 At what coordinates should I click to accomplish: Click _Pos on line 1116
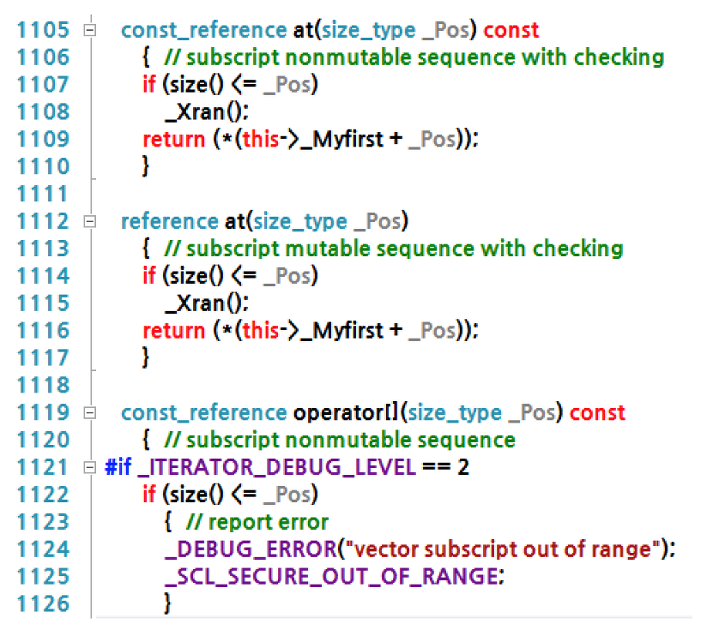point(432,331)
